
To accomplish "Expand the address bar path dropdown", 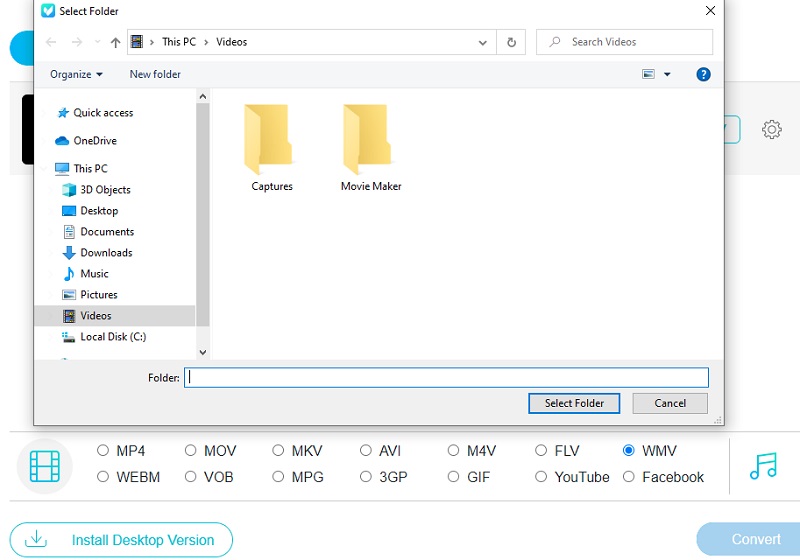I will [483, 43].
